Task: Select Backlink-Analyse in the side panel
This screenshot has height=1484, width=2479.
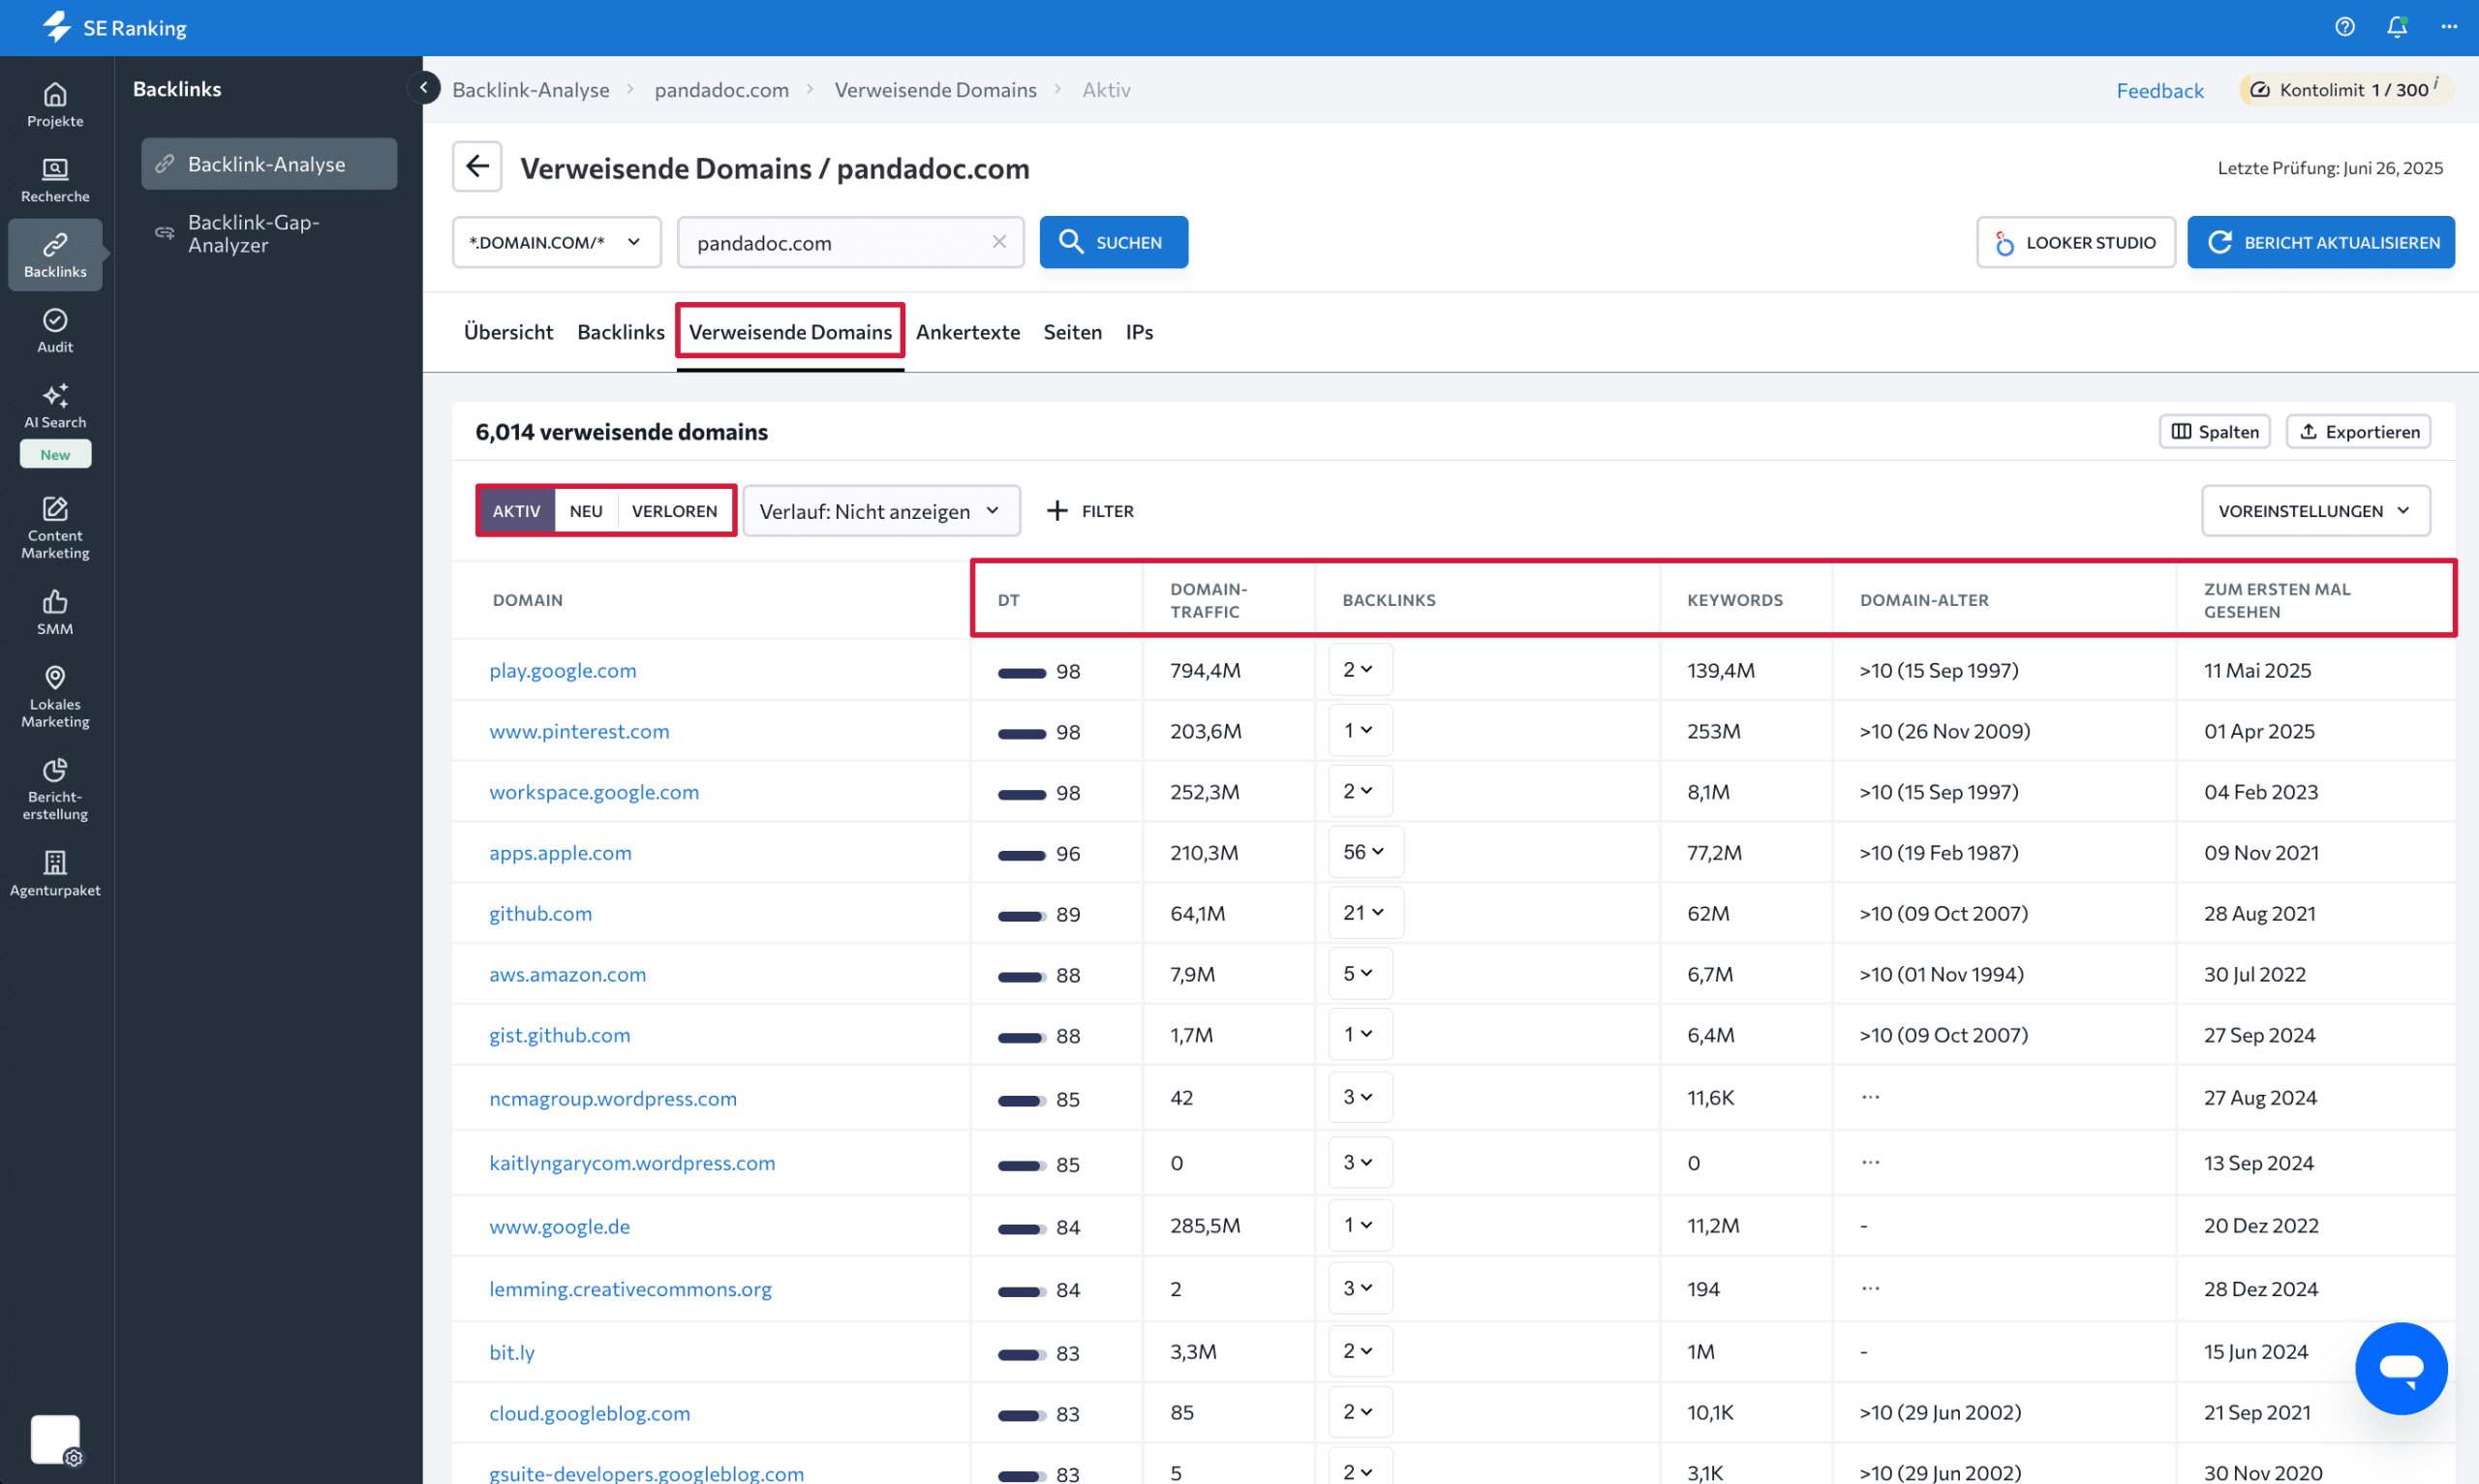Action: 269,164
